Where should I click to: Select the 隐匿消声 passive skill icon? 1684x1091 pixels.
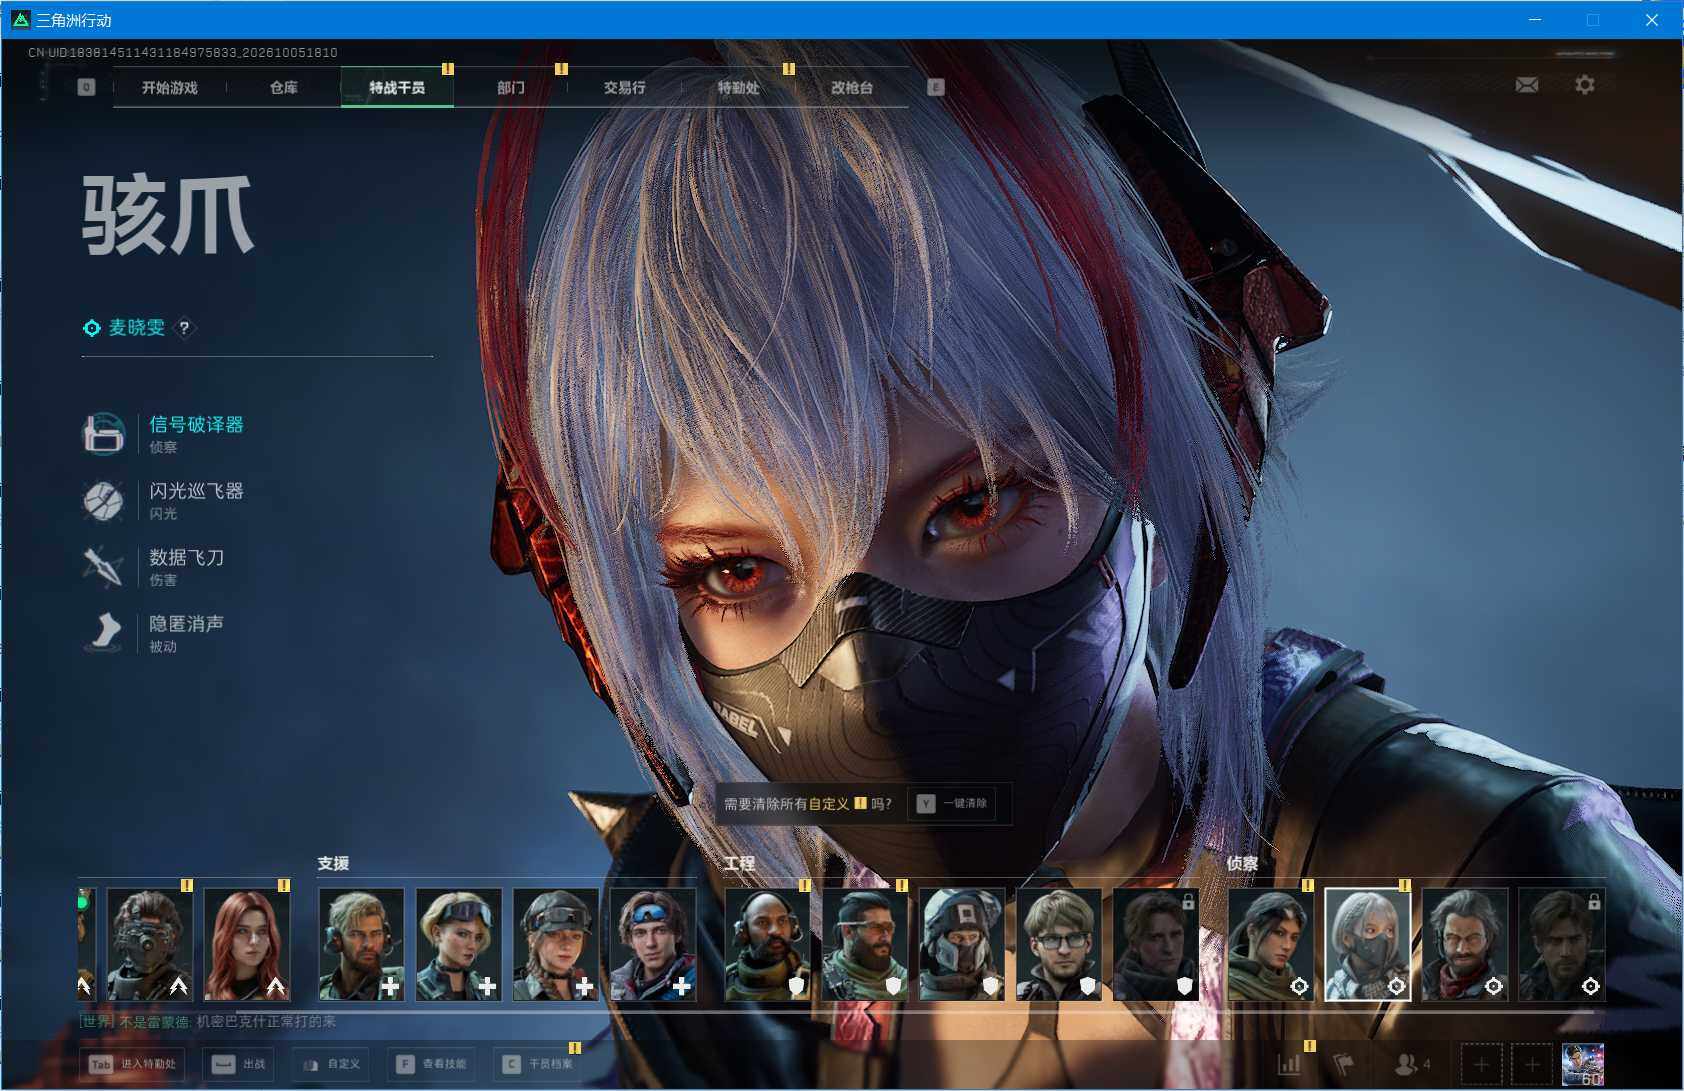(x=104, y=632)
